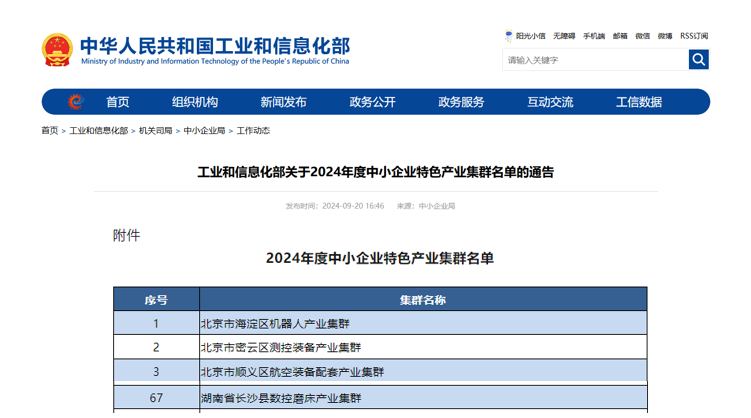Open the 政务服务 menu item
Viewport: 751px width, 418px height.
461,102
